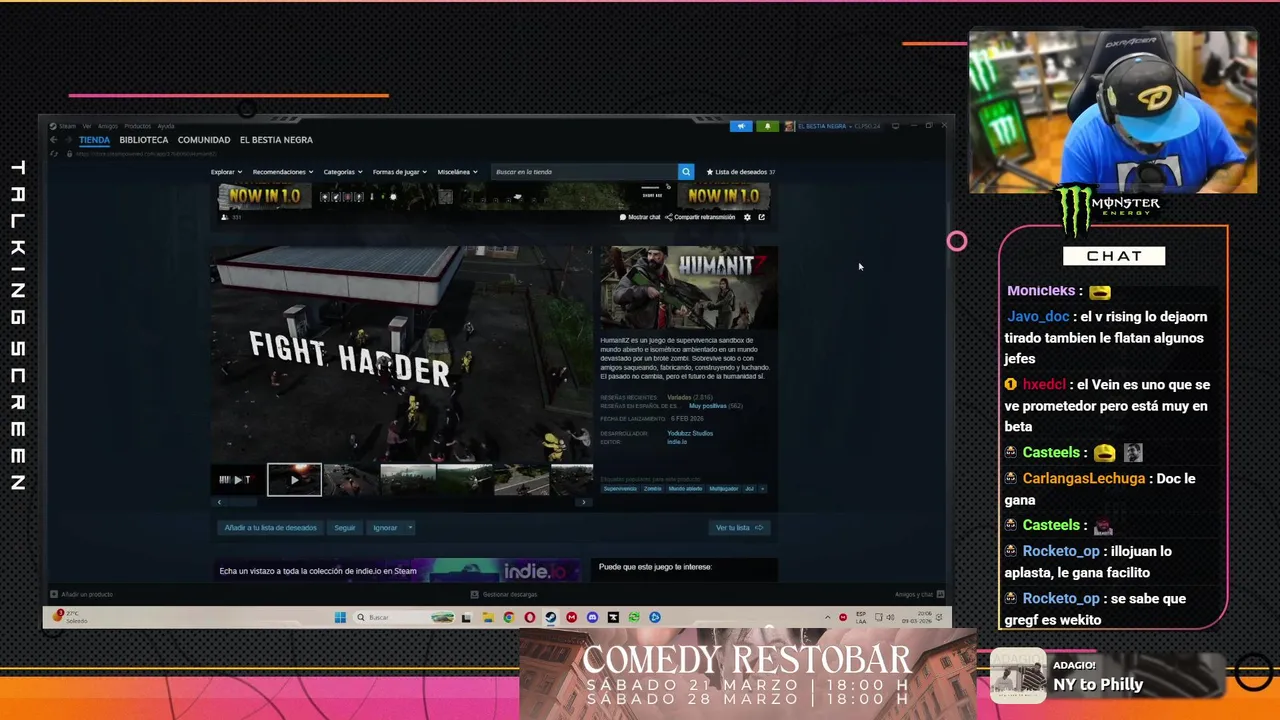Click the Añadir un producto button
The height and width of the screenshot is (720, 1280).
point(82,594)
